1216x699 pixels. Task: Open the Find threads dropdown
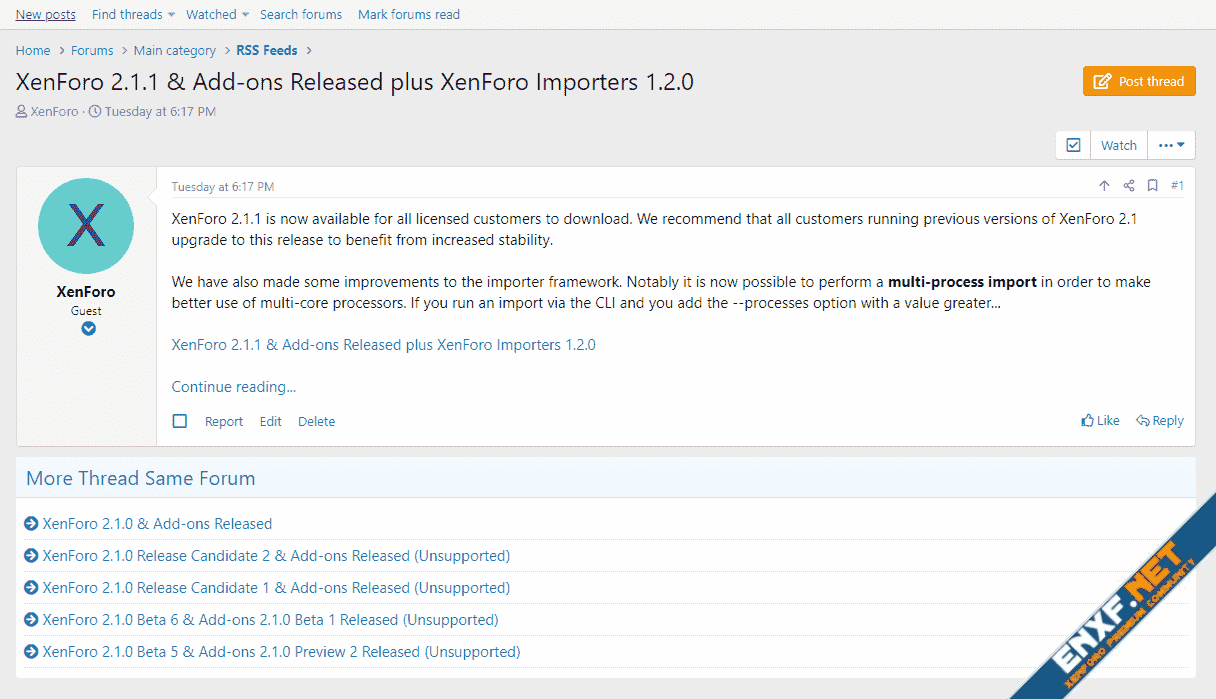(x=133, y=14)
